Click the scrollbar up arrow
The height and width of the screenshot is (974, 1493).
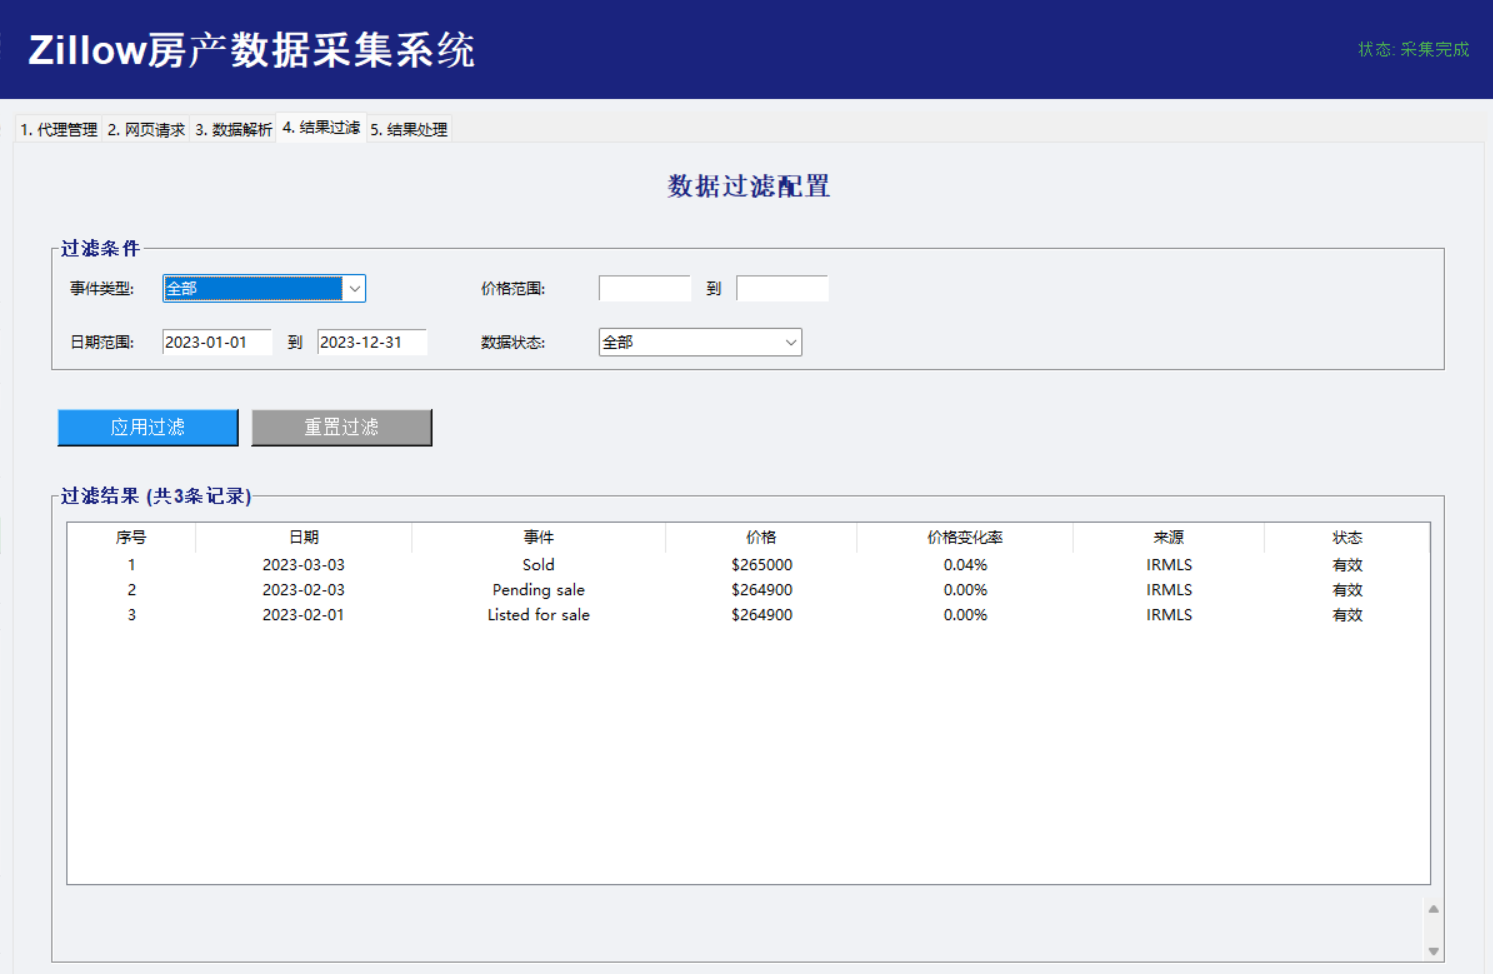click(1433, 909)
